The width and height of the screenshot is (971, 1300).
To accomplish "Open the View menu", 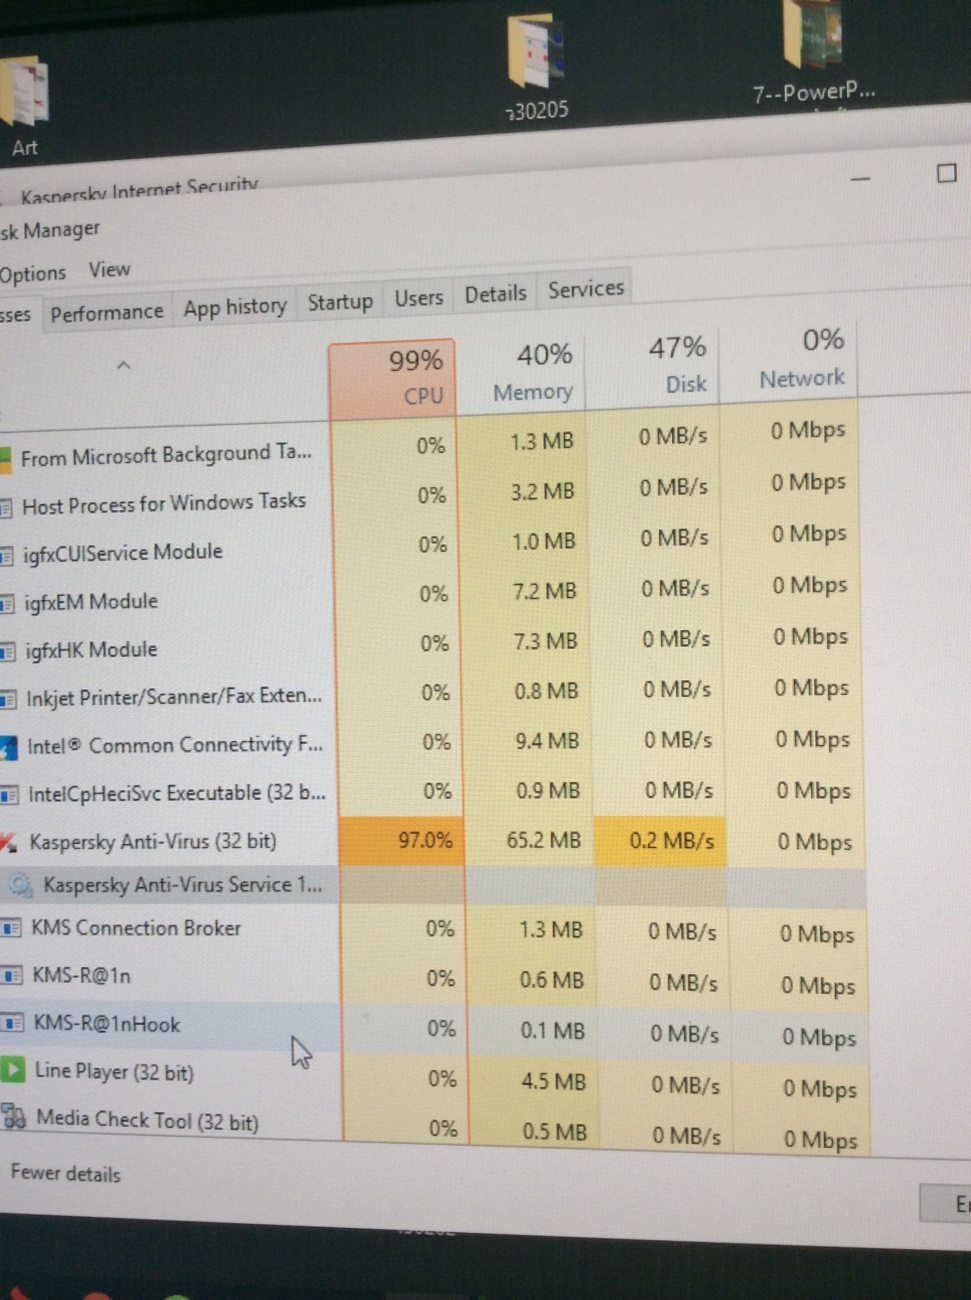I will 109,269.
